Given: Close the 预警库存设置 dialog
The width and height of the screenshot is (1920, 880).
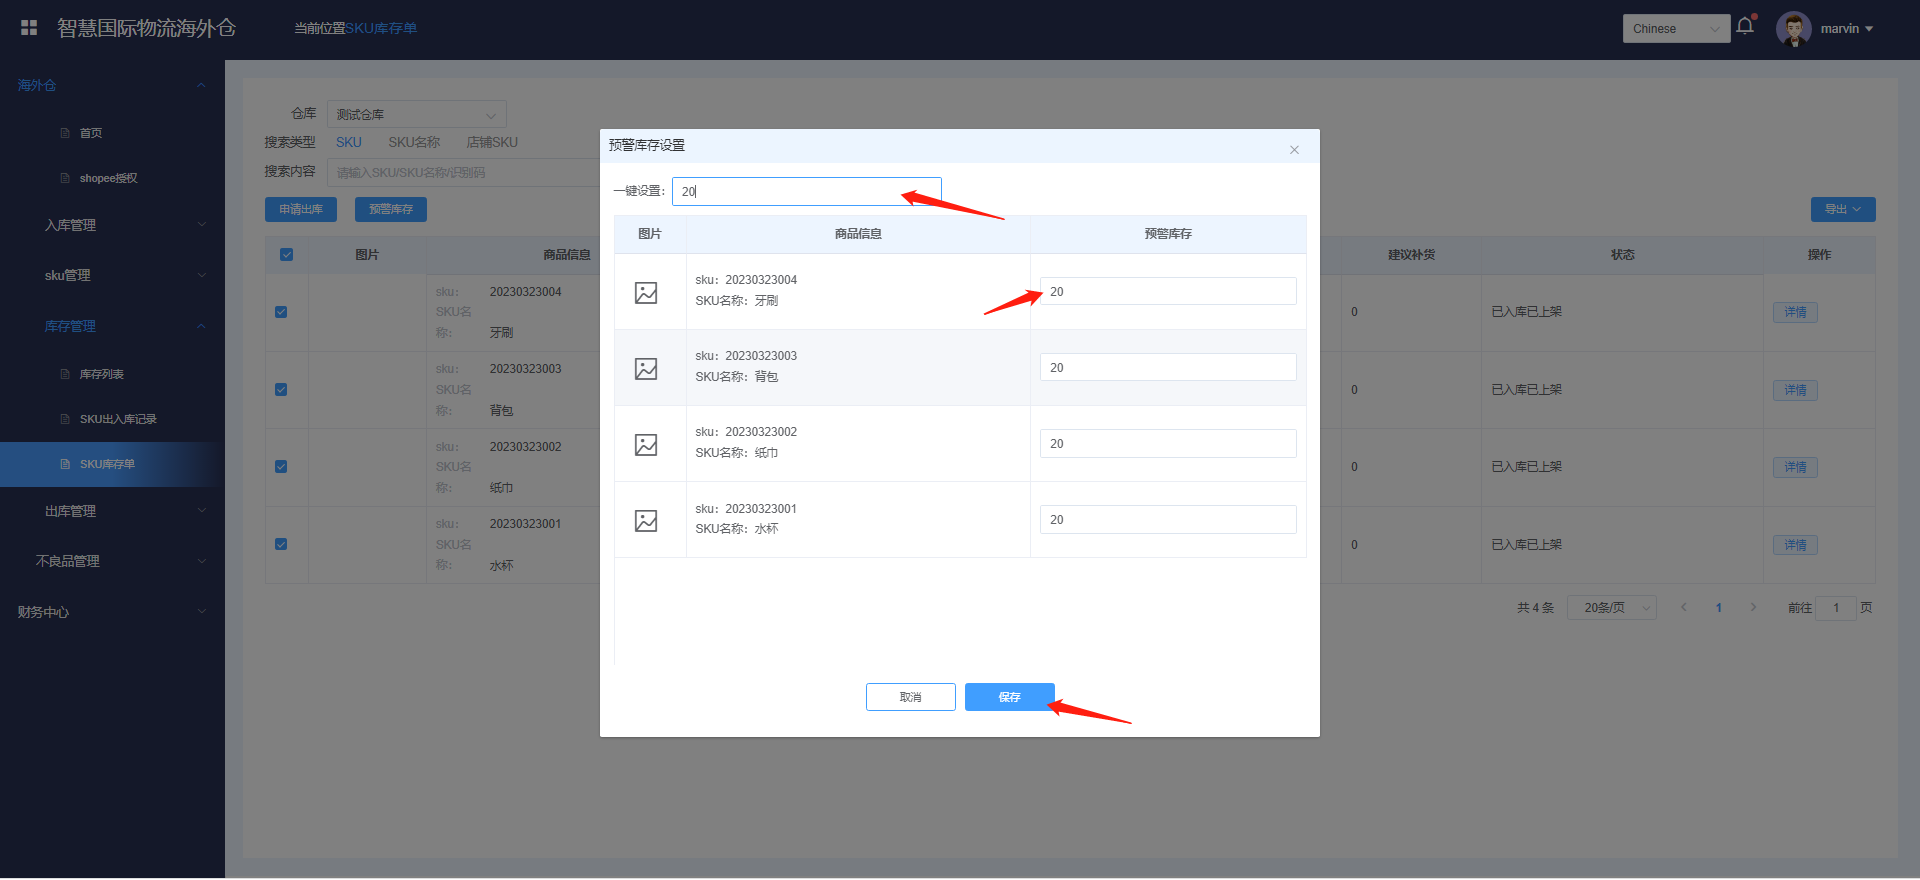Looking at the screenshot, I should pyautogui.click(x=1294, y=150).
